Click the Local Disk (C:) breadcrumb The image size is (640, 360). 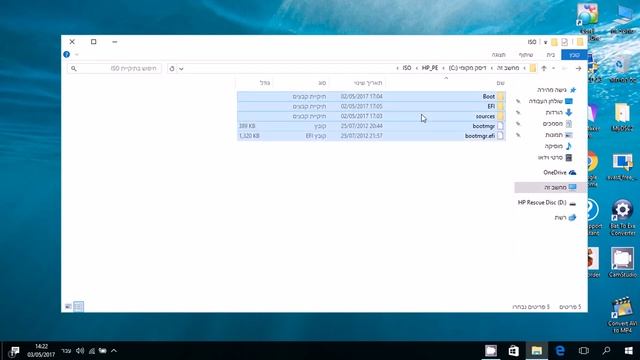[x=467, y=68]
